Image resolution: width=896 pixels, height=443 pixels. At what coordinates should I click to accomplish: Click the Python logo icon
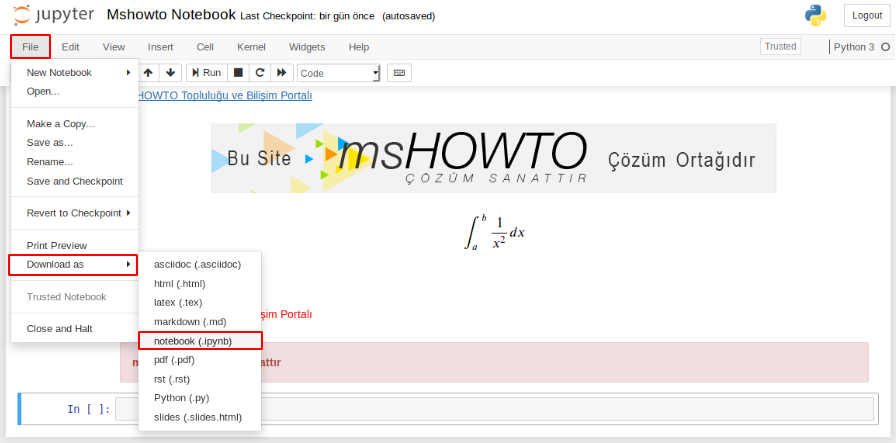[815, 15]
